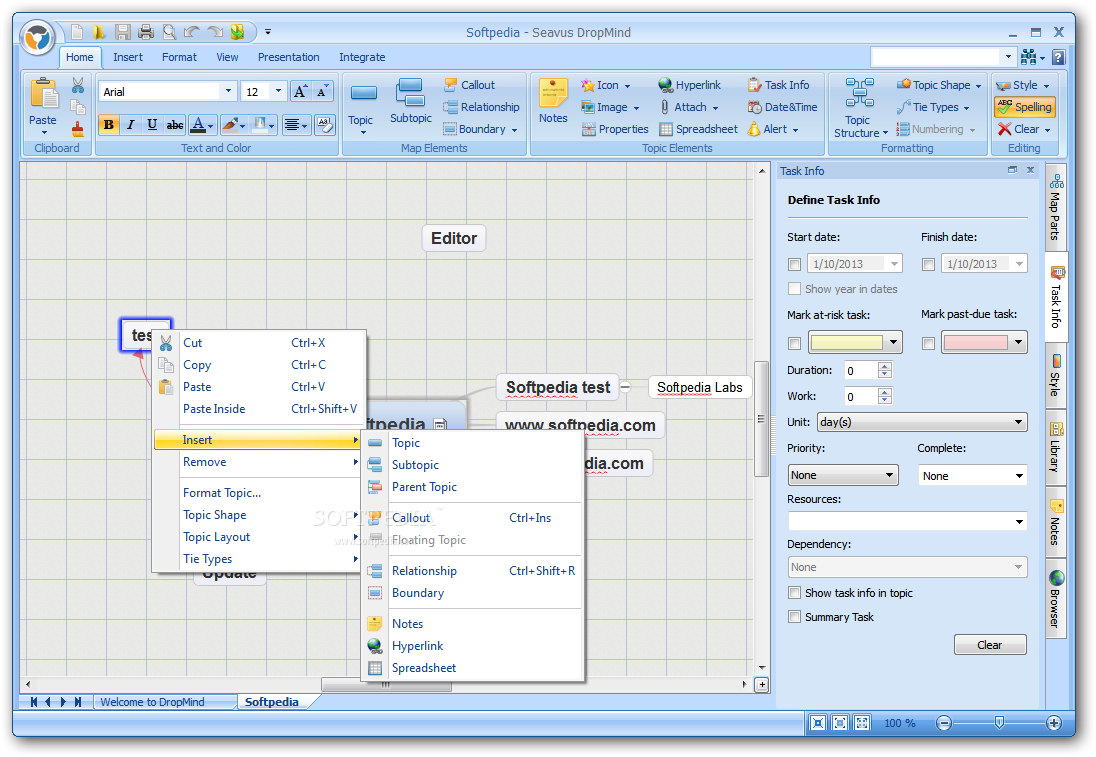Open the Help question mark icon
The height and width of the screenshot is (757, 1096).
1058,57
